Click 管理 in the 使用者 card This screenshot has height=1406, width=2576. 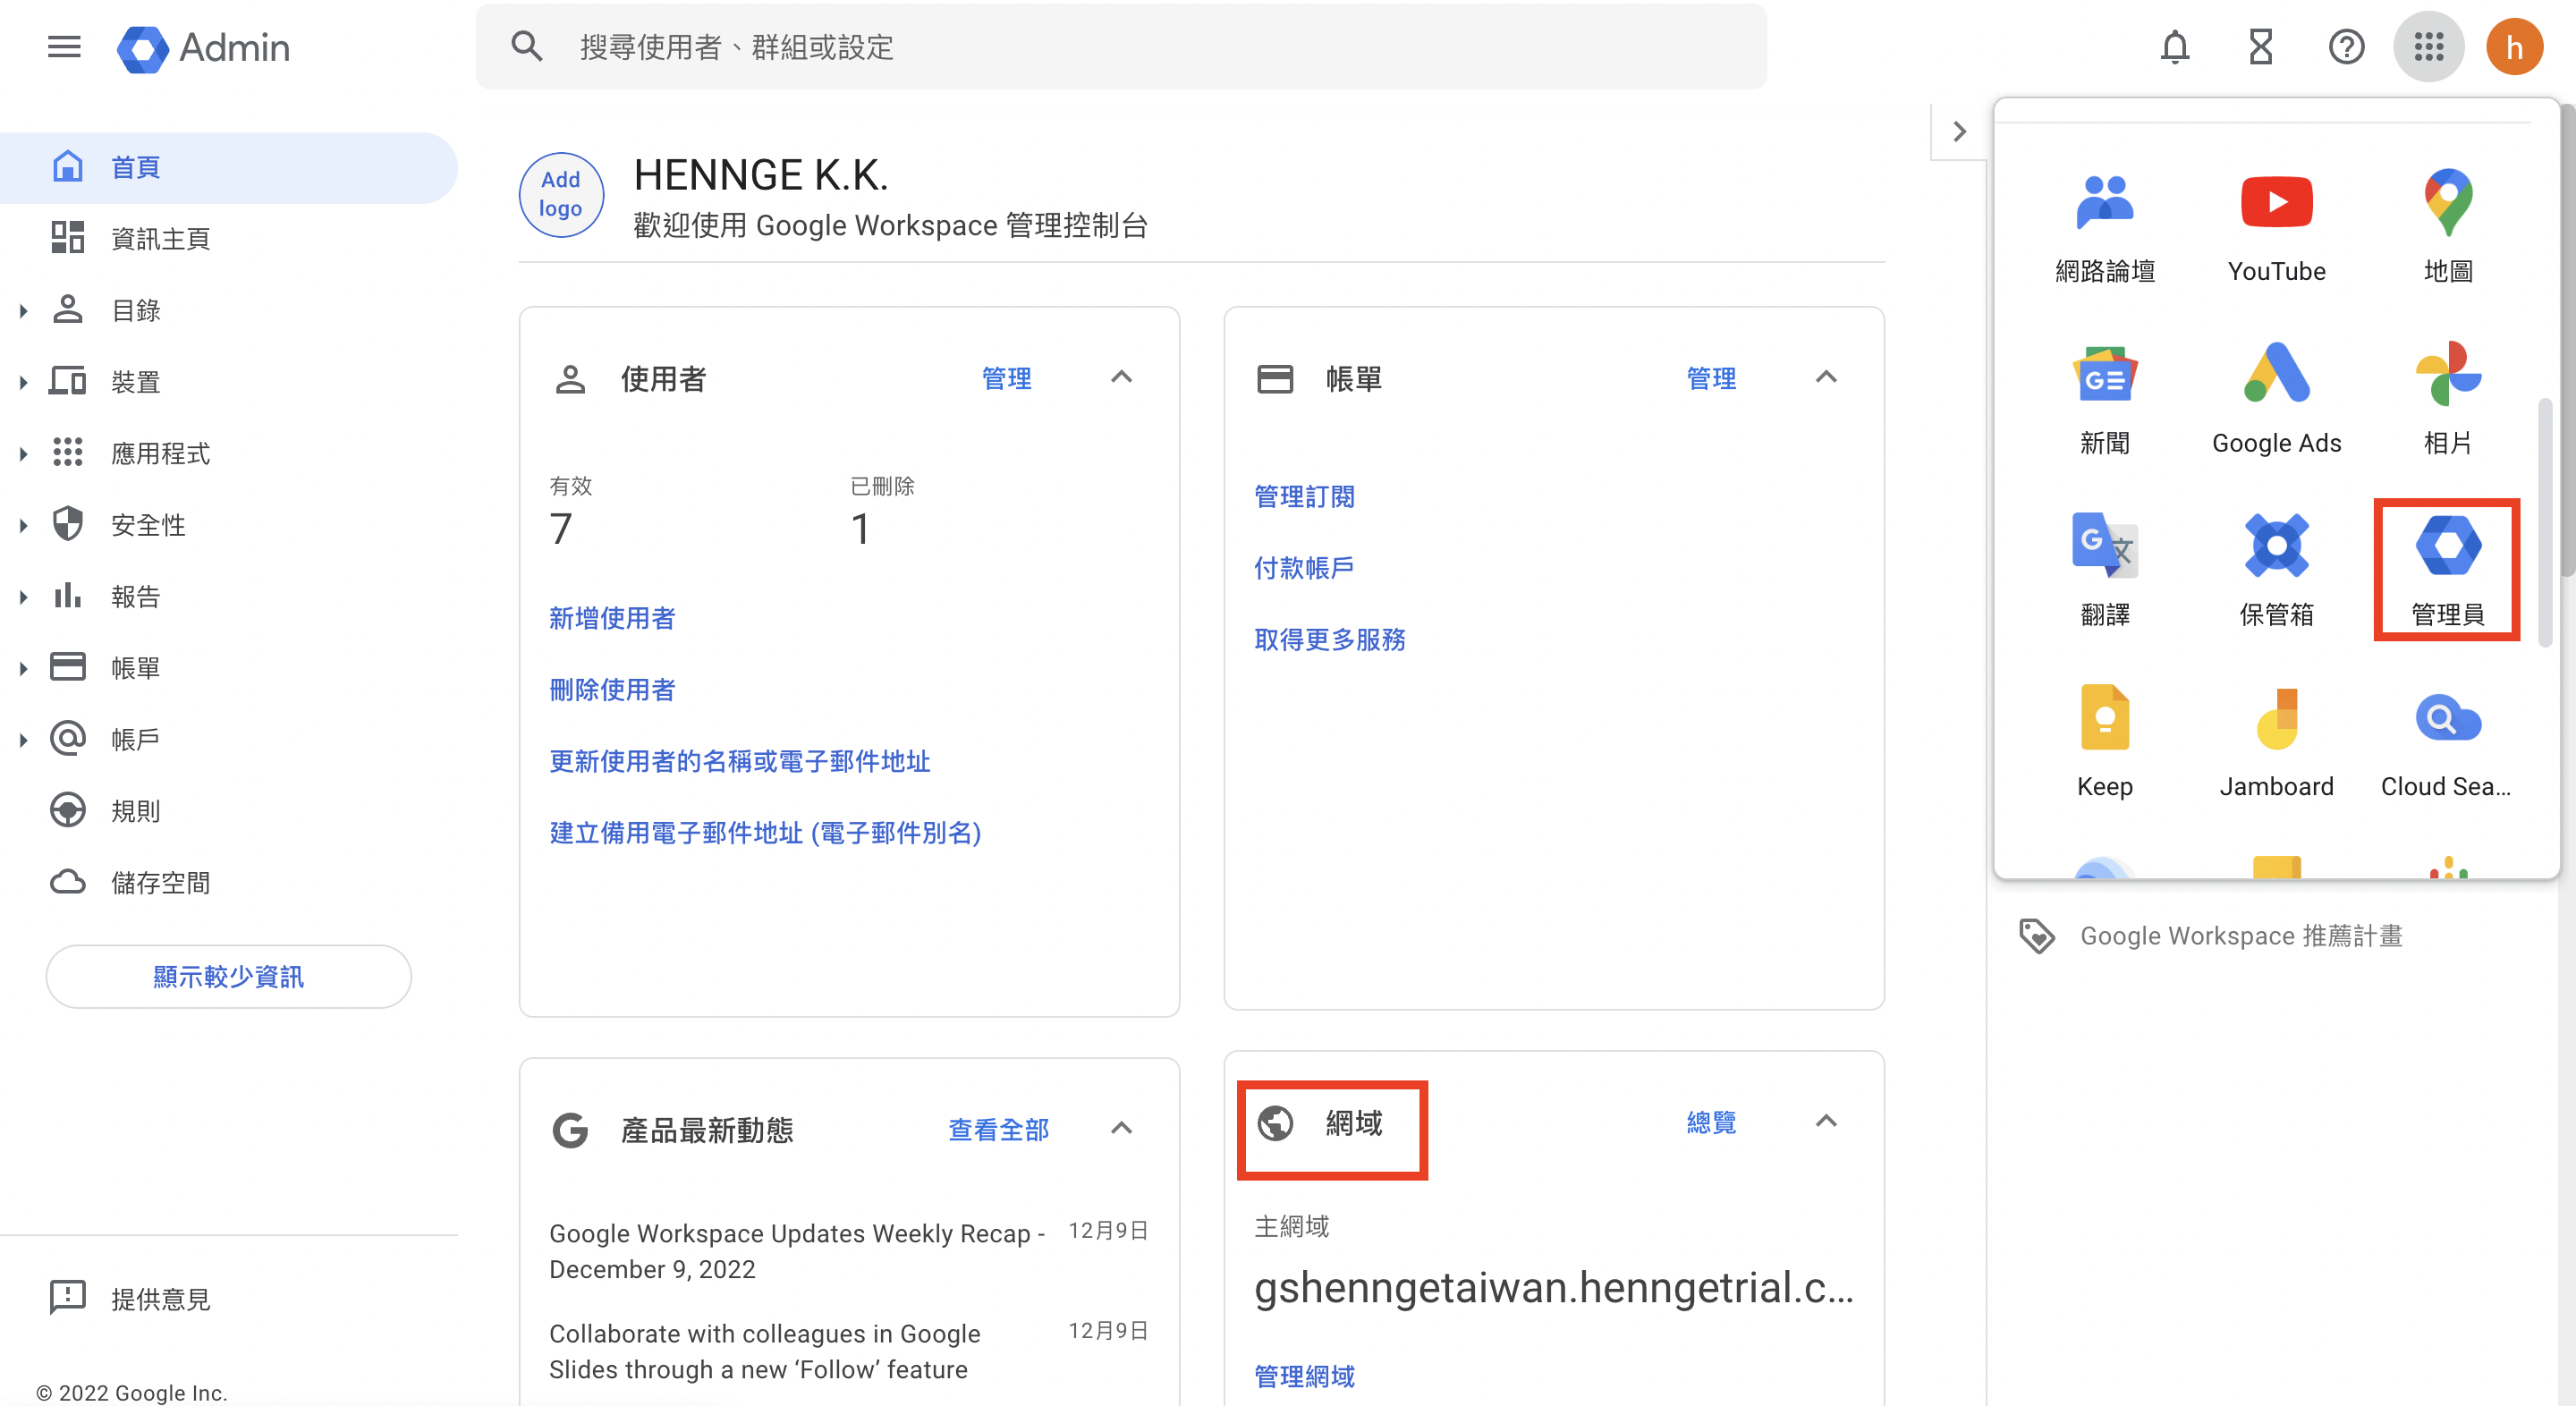[1006, 378]
